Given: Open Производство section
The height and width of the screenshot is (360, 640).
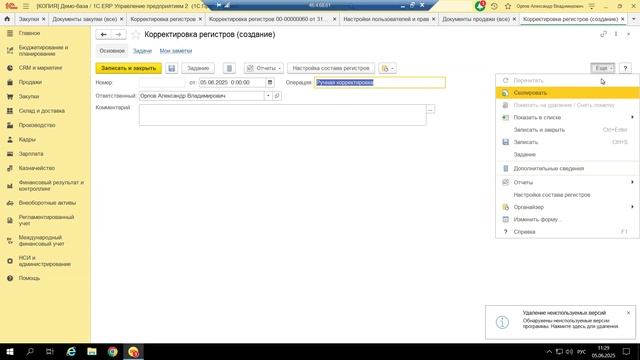Looking at the screenshot, I should pyautogui.click(x=37, y=125).
